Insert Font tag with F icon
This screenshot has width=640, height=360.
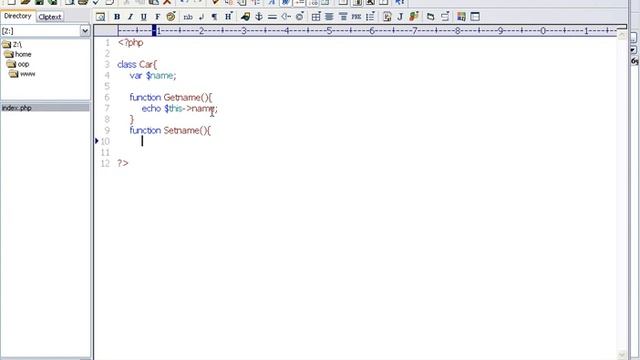click(157, 17)
